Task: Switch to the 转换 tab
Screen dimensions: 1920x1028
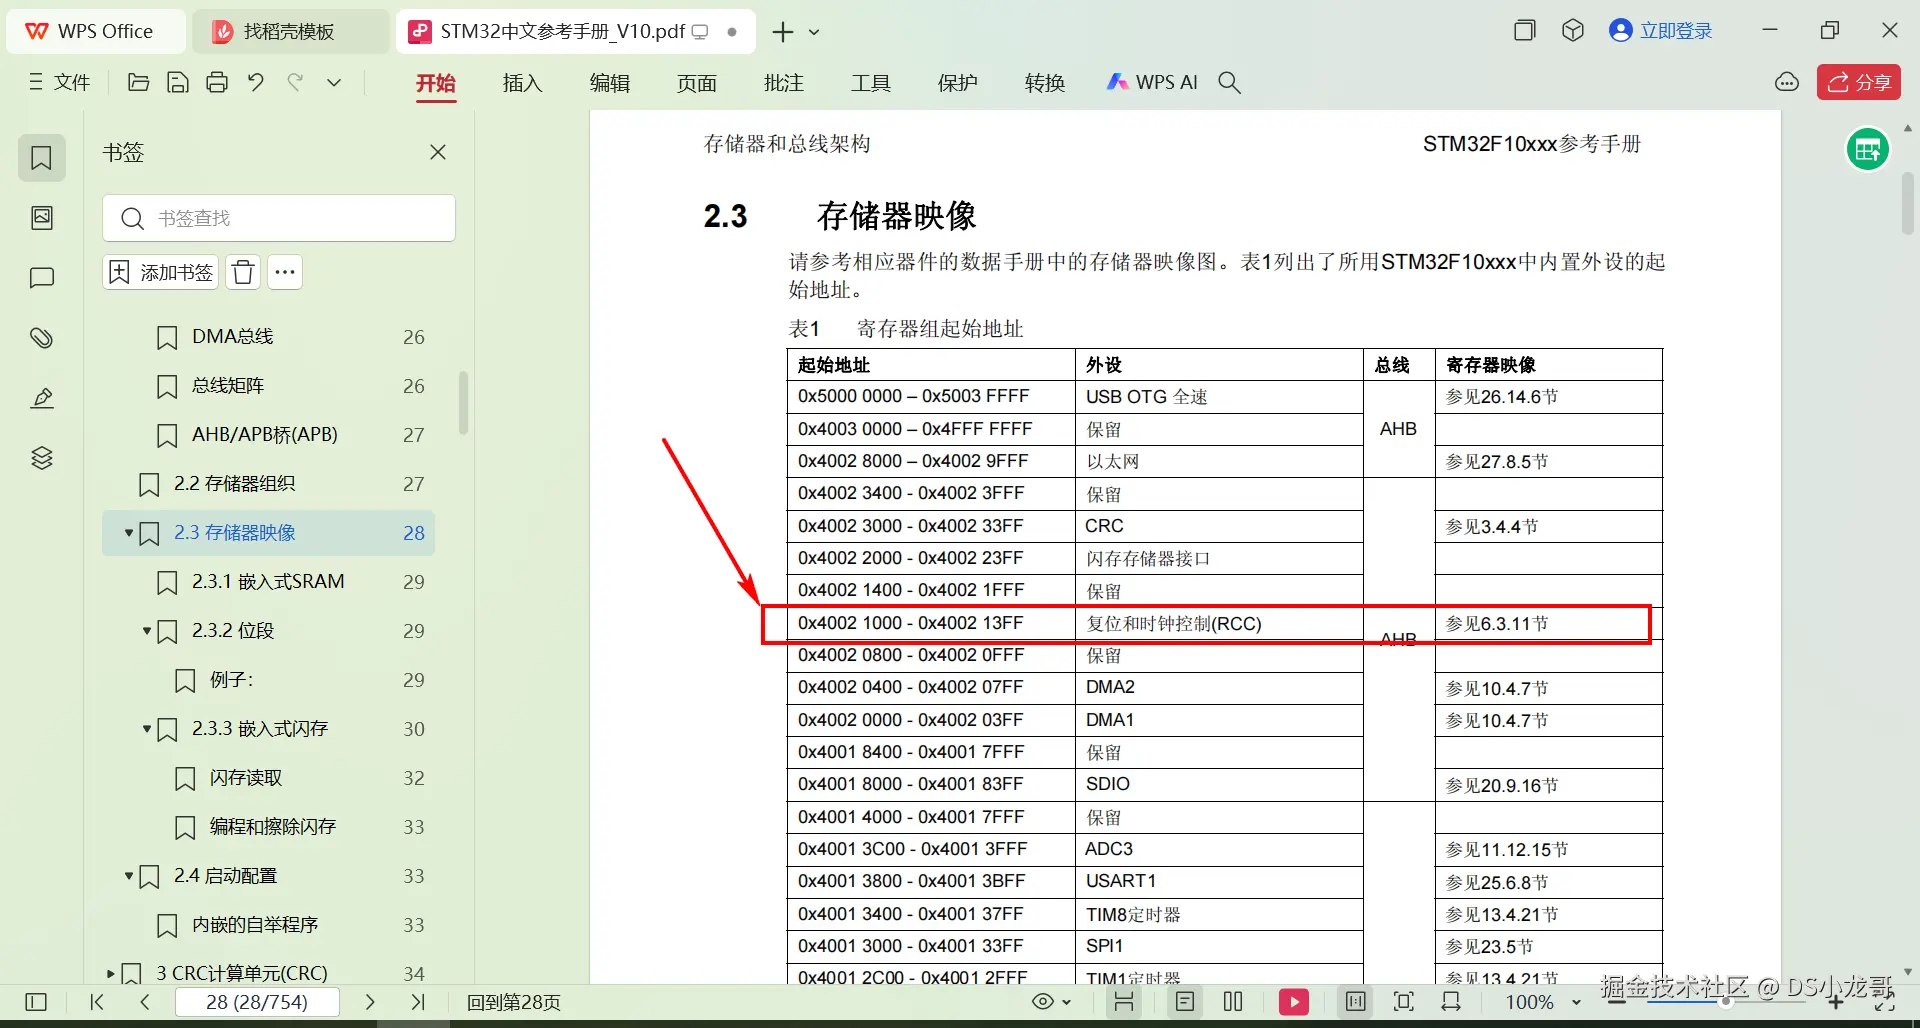Action: pyautogui.click(x=1044, y=83)
